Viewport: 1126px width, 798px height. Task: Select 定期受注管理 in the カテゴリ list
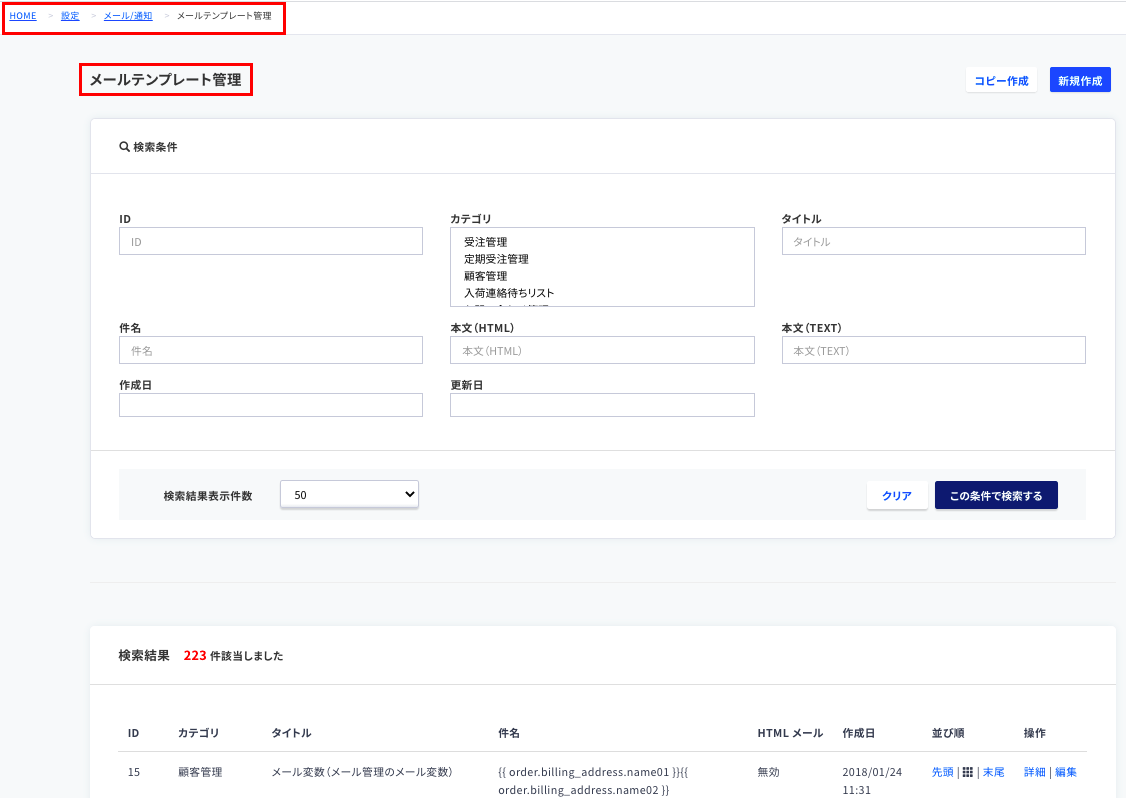[496, 259]
